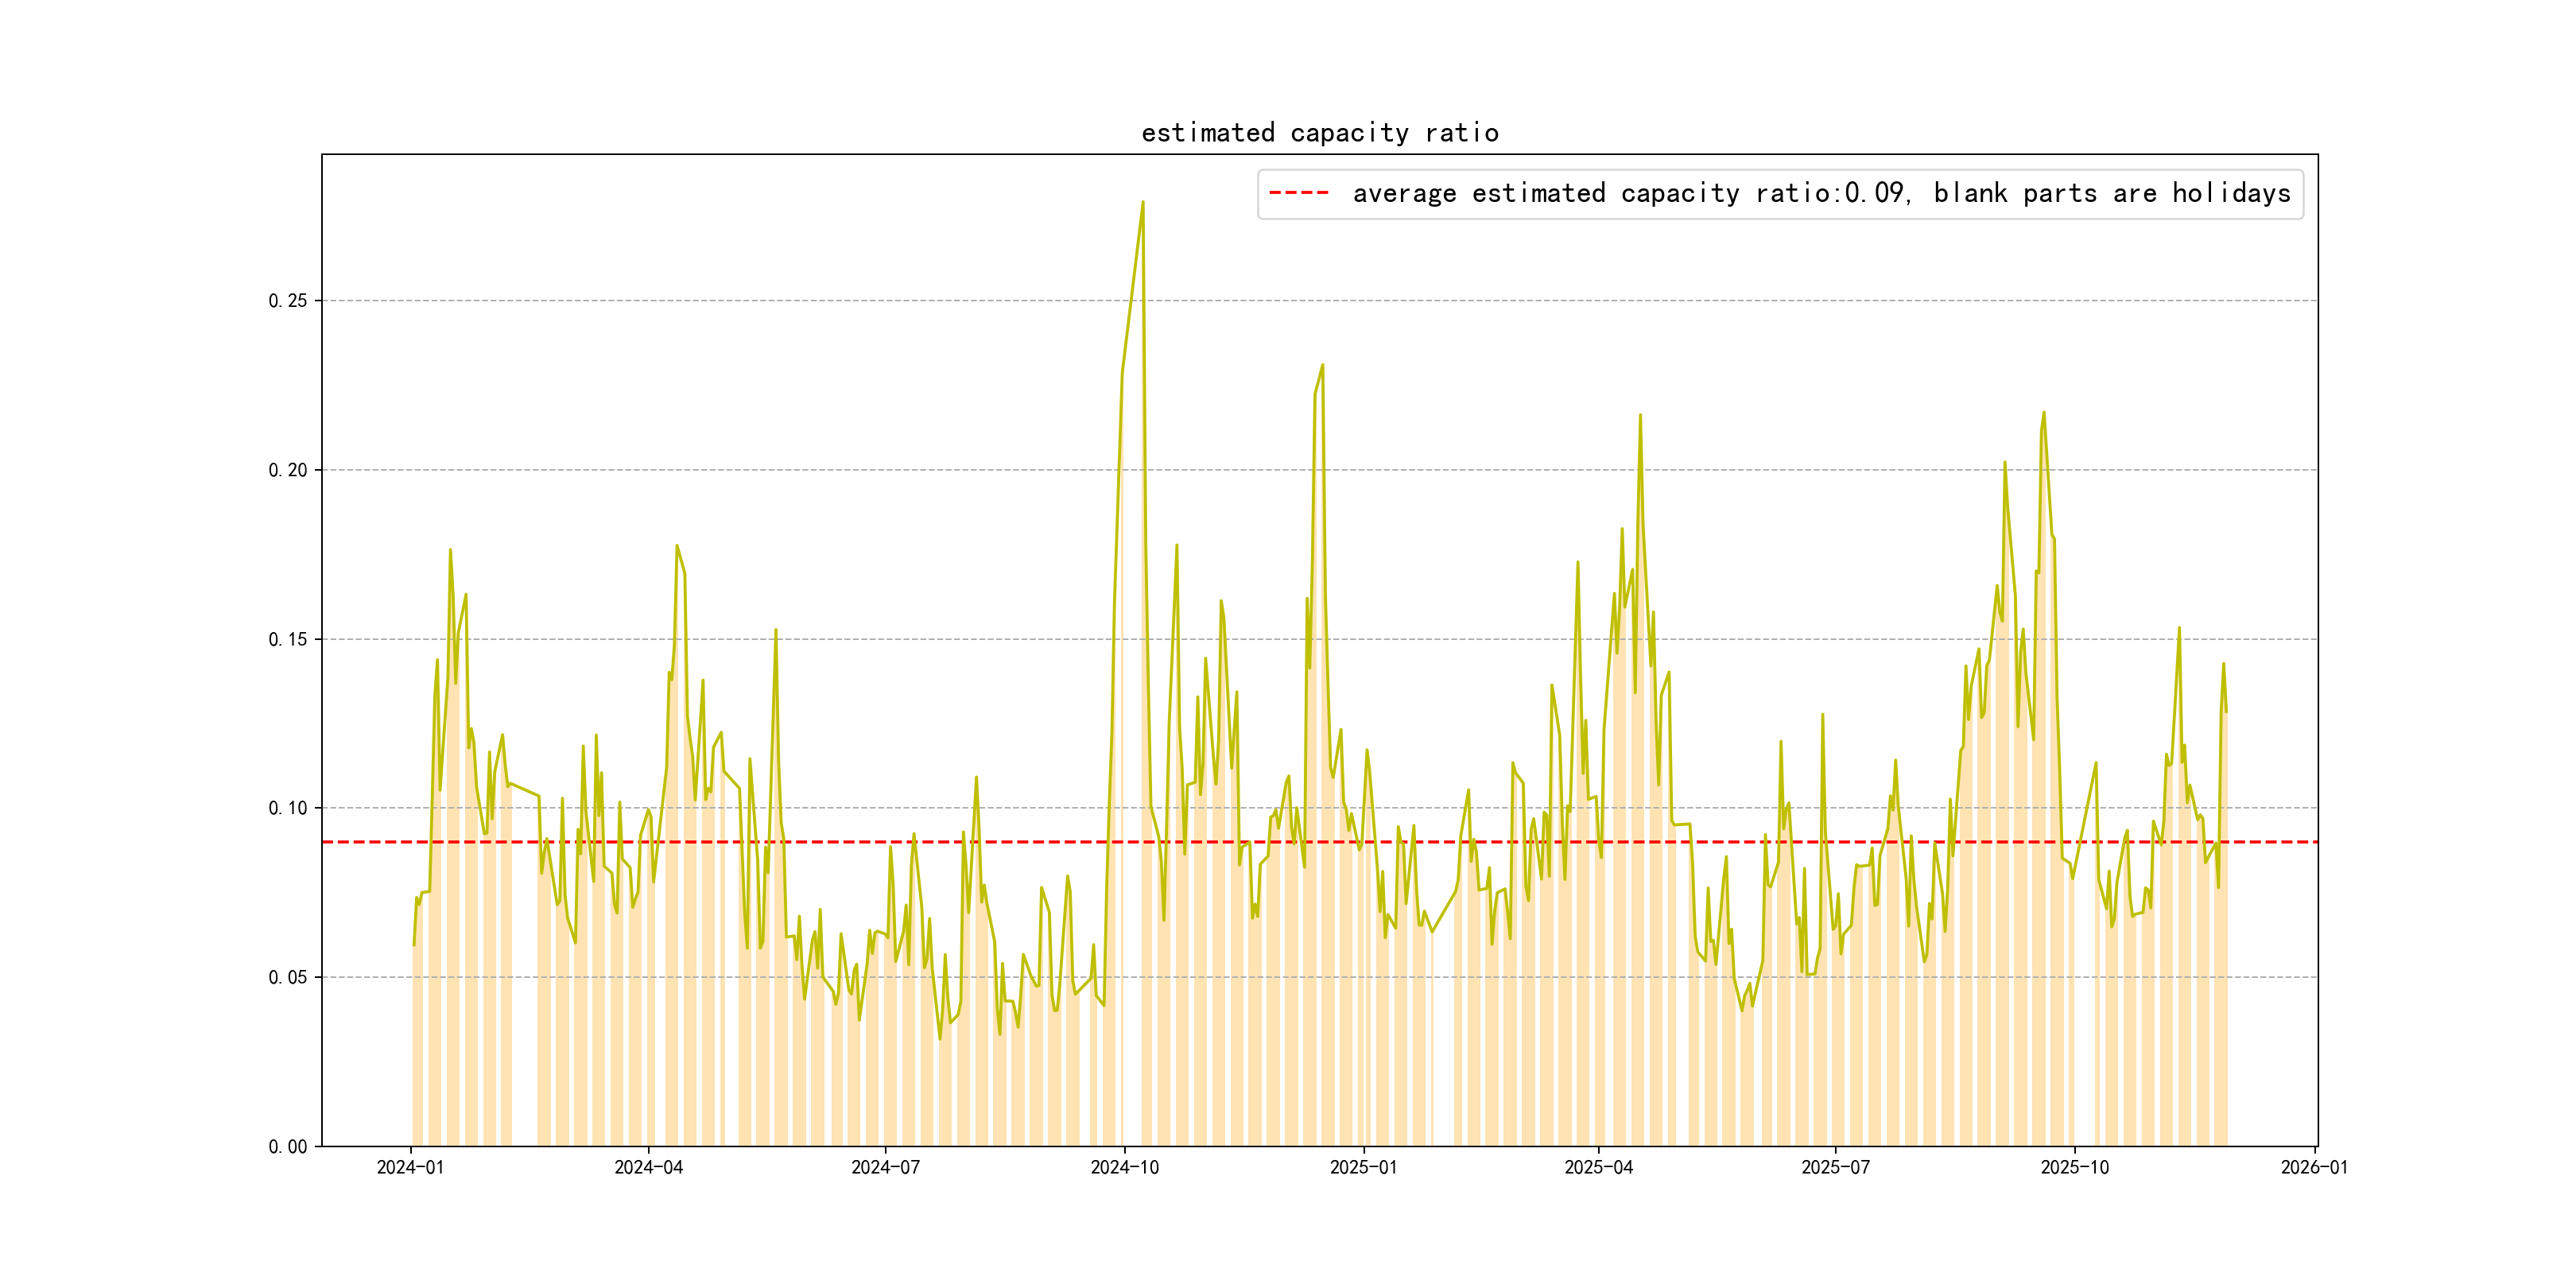Click the 2024-10 x-axis label
2576x1288 pixels.
point(1124,1167)
